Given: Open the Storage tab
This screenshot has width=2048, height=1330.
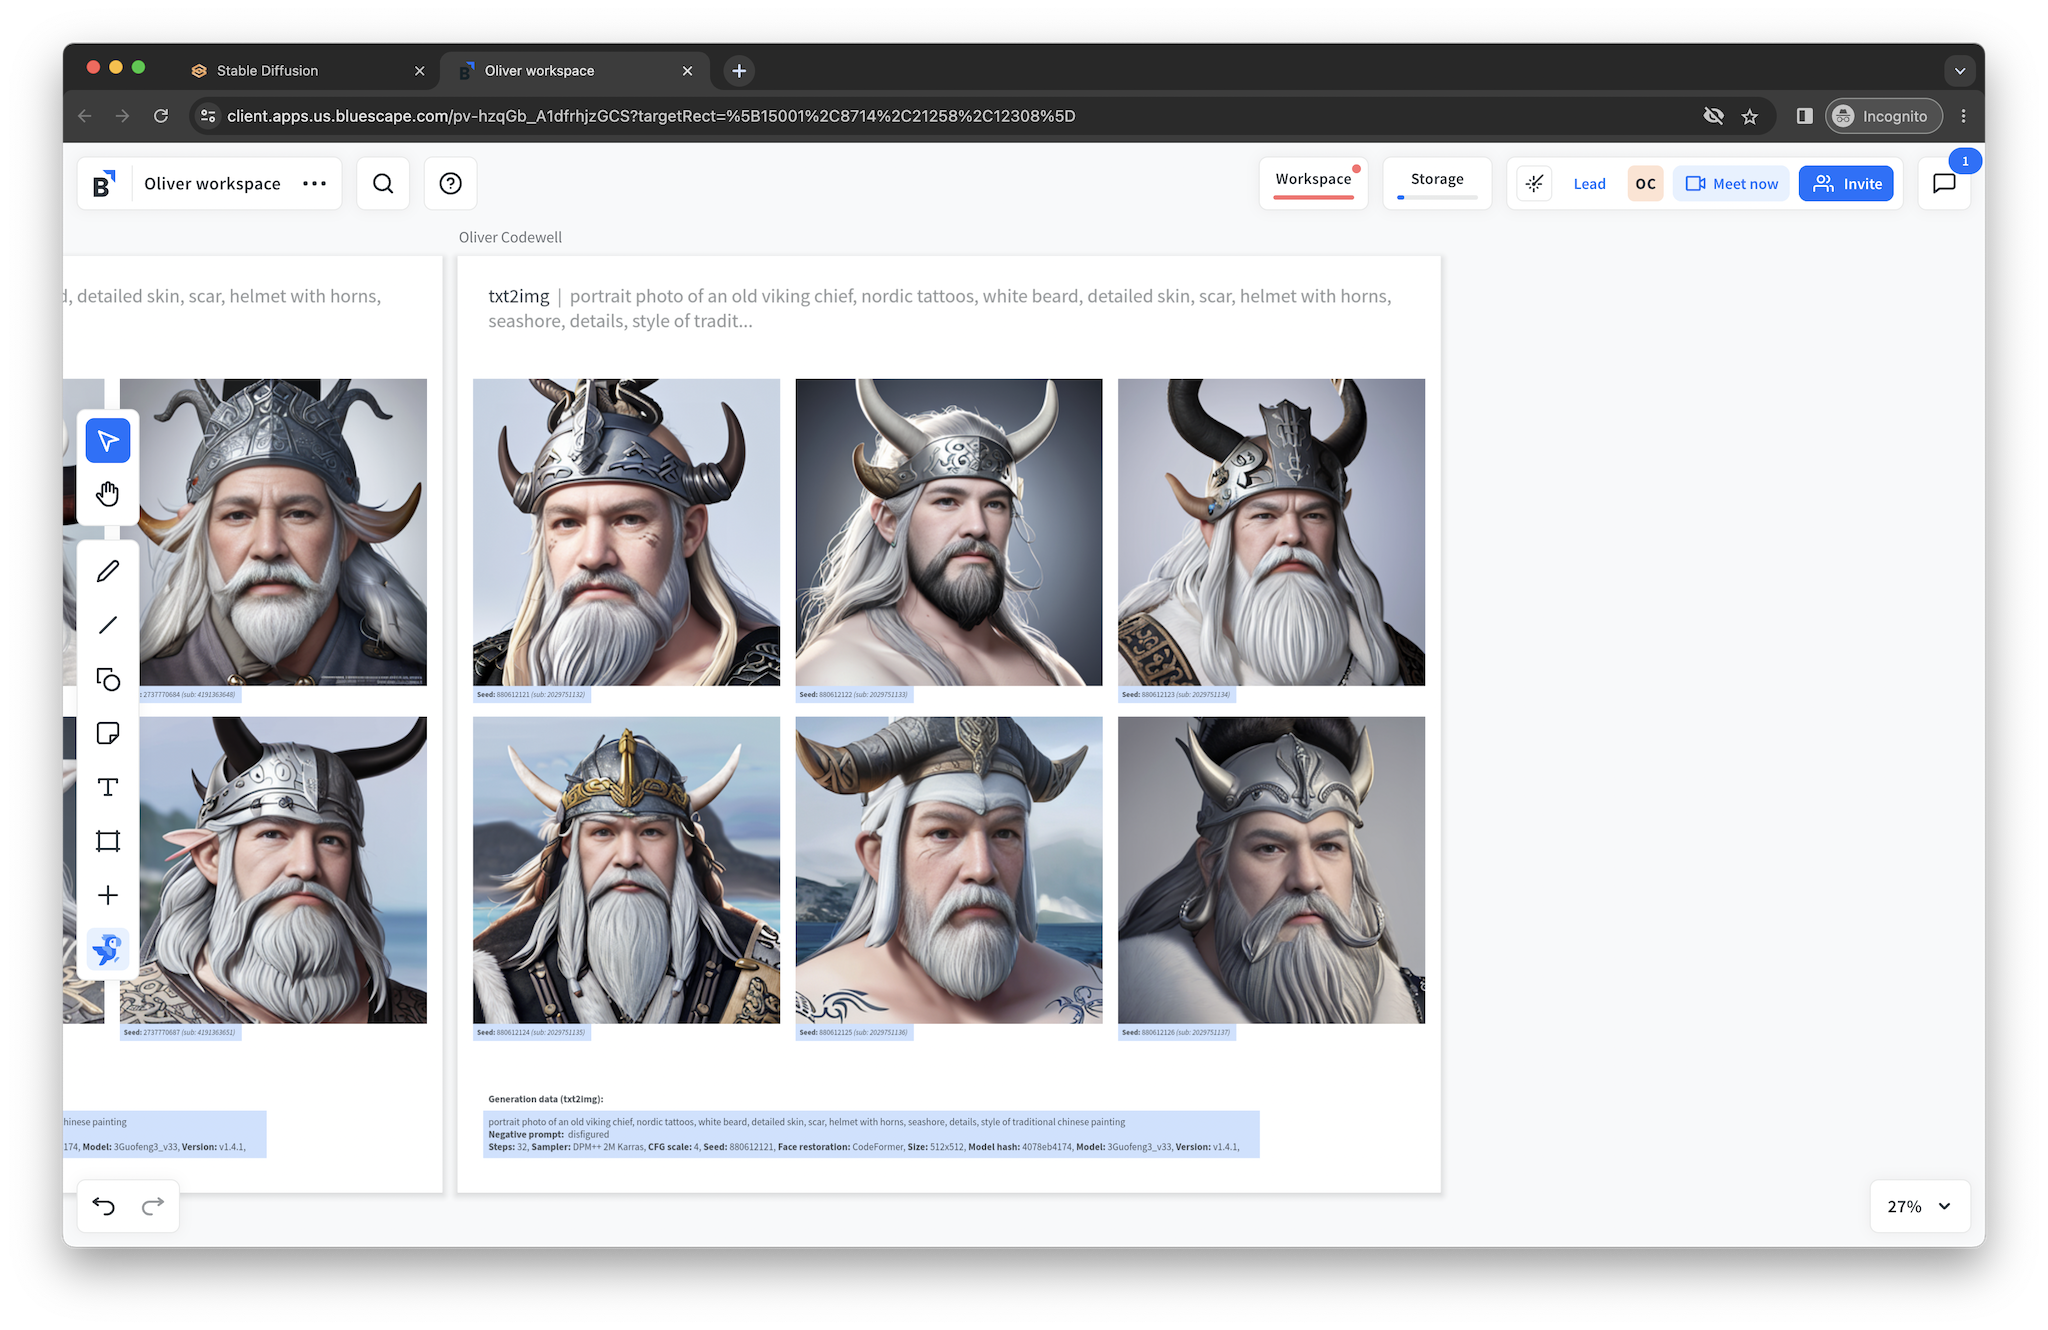Looking at the screenshot, I should pyautogui.click(x=1437, y=180).
